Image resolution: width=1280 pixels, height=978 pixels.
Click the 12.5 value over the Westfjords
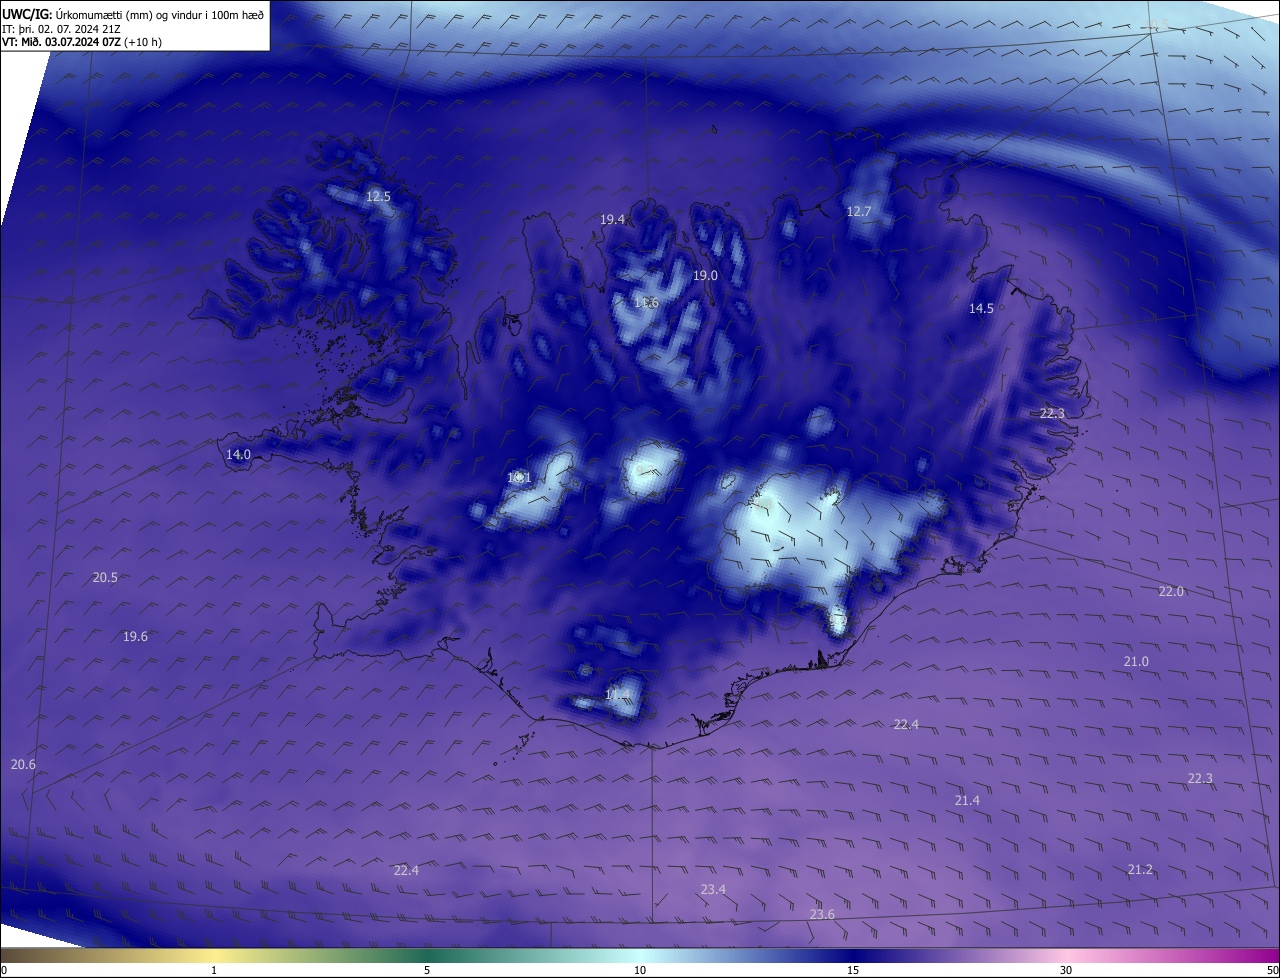pyautogui.click(x=378, y=197)
